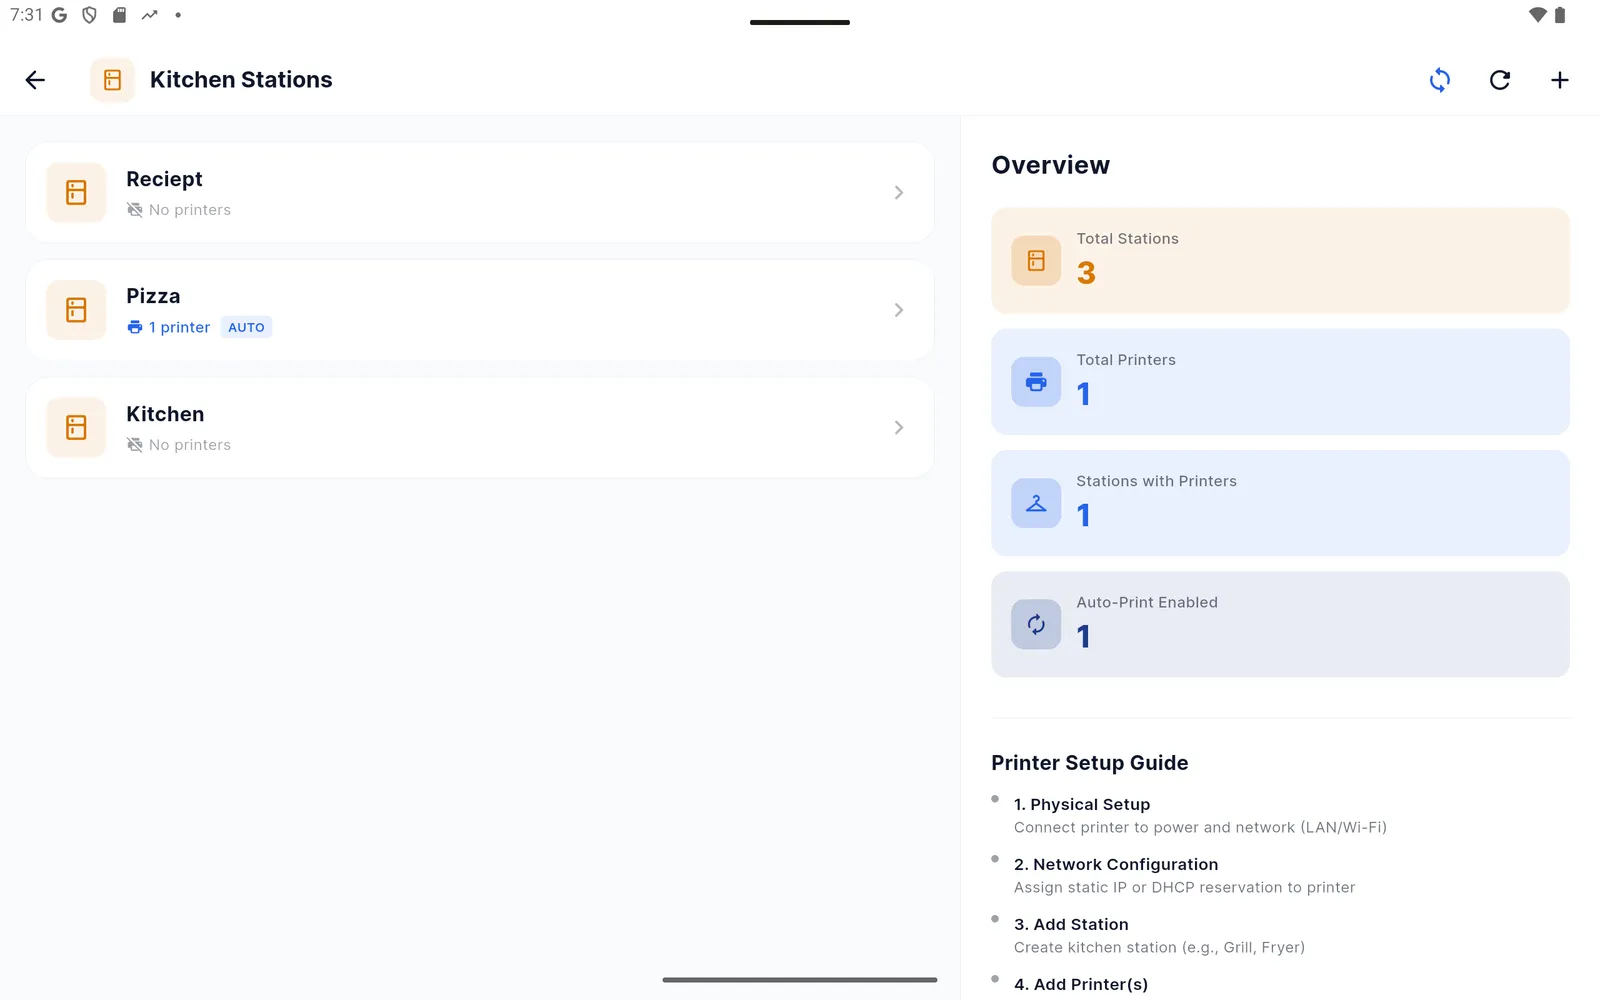Screen dimensions: 1600x1000
Task: Click the "4. Add Printer(s)" step
Action: (1081, 984)
